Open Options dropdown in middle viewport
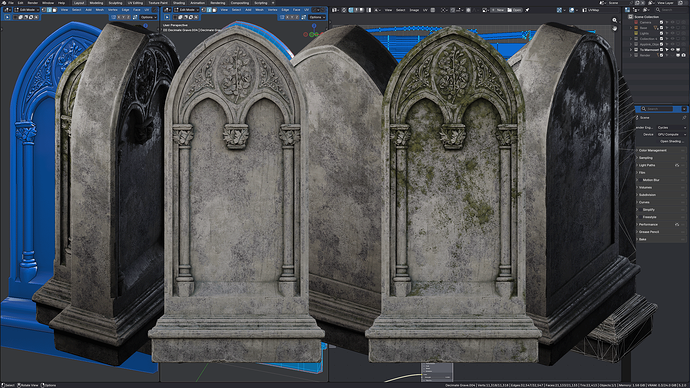690x388 pixels. (317, 17)
